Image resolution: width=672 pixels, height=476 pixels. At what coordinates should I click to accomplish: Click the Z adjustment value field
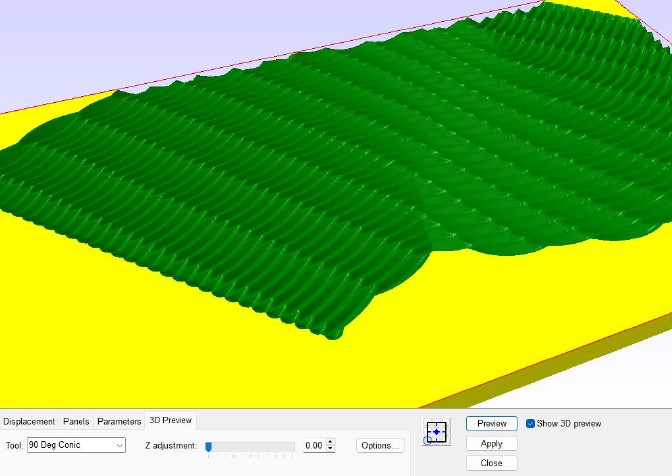pos(313,445)
